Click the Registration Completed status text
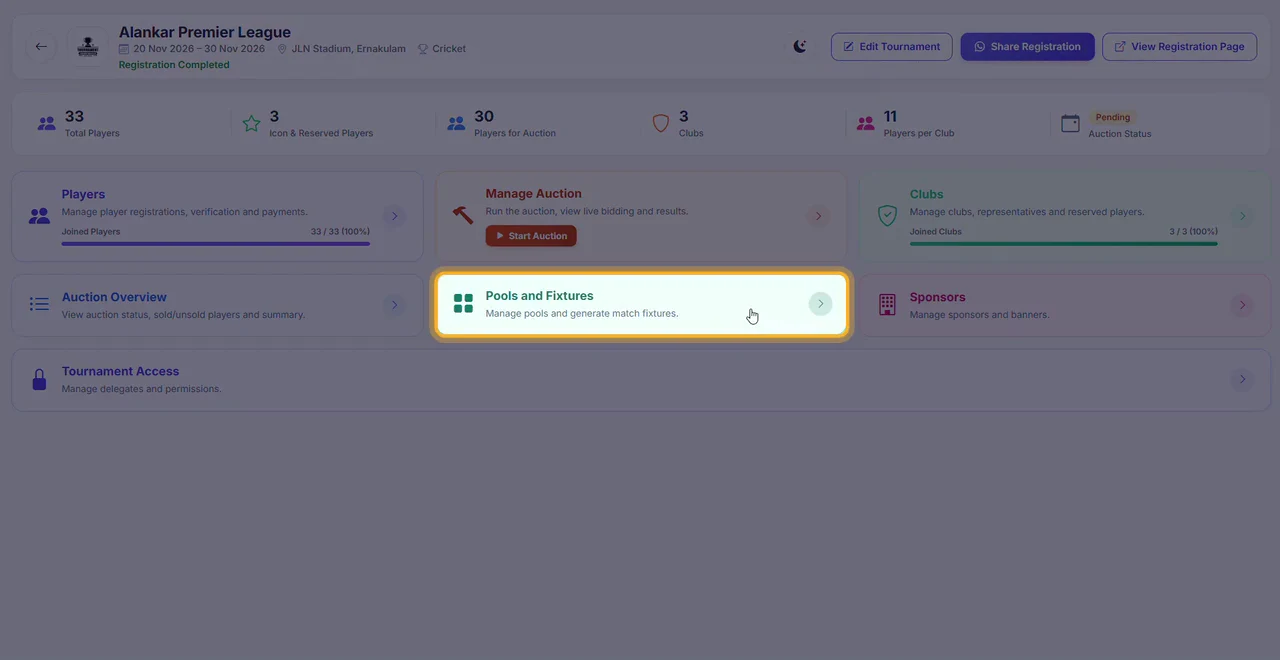The image size is (1280, 660). coord(174,65)
